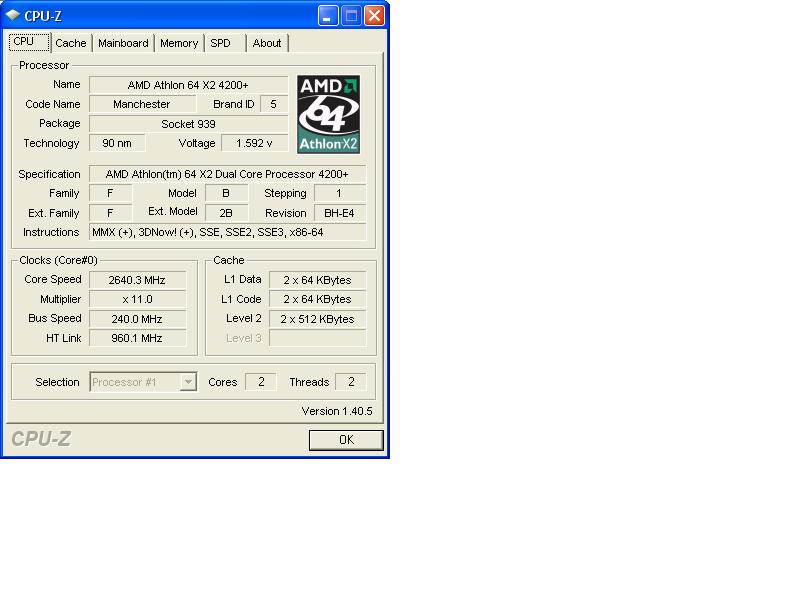
Task: Click the Cores count value
Action: tap(261, 382)
